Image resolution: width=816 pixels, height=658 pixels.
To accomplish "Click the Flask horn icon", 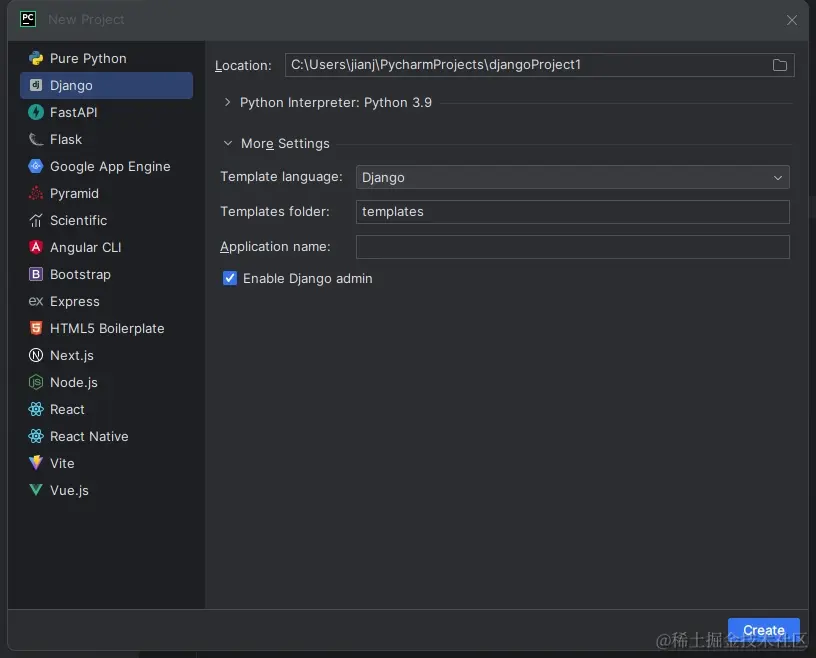I will 36,140.
